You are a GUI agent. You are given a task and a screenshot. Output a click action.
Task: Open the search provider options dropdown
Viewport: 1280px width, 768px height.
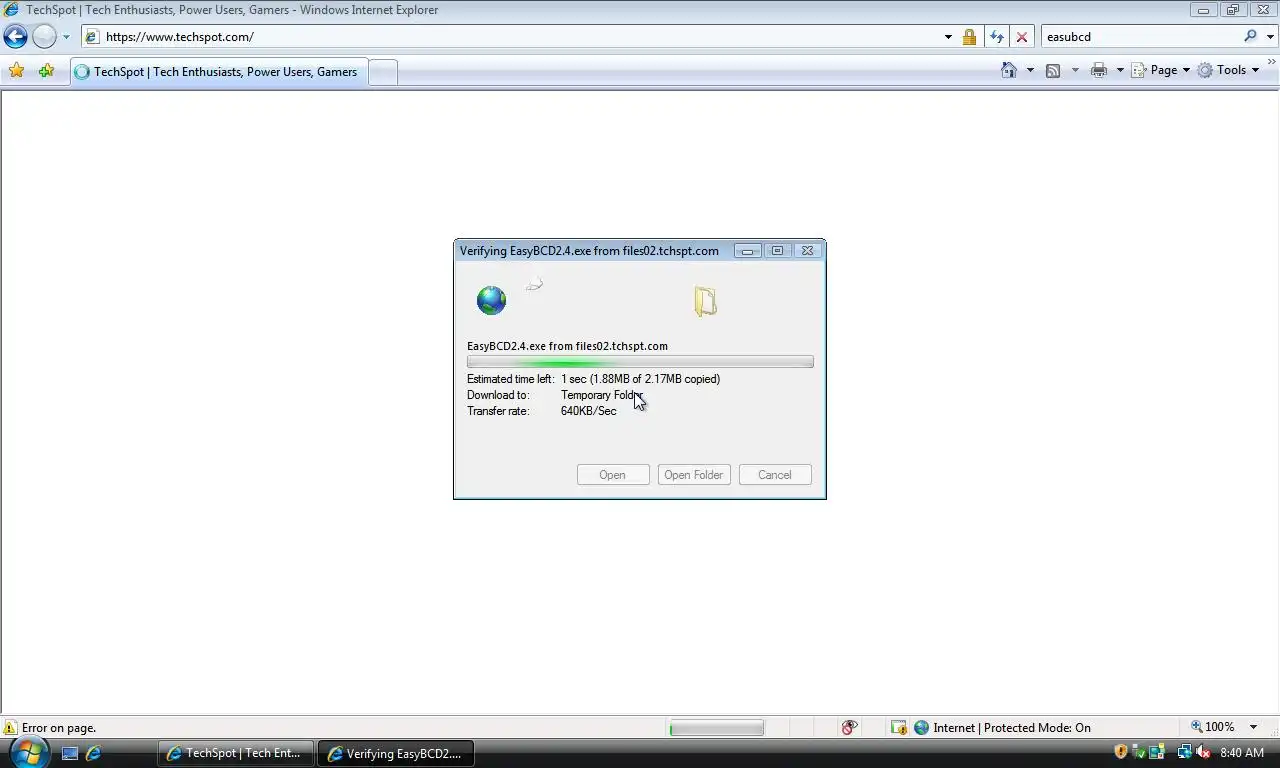pyautogui.click(x=1271, y=37)
